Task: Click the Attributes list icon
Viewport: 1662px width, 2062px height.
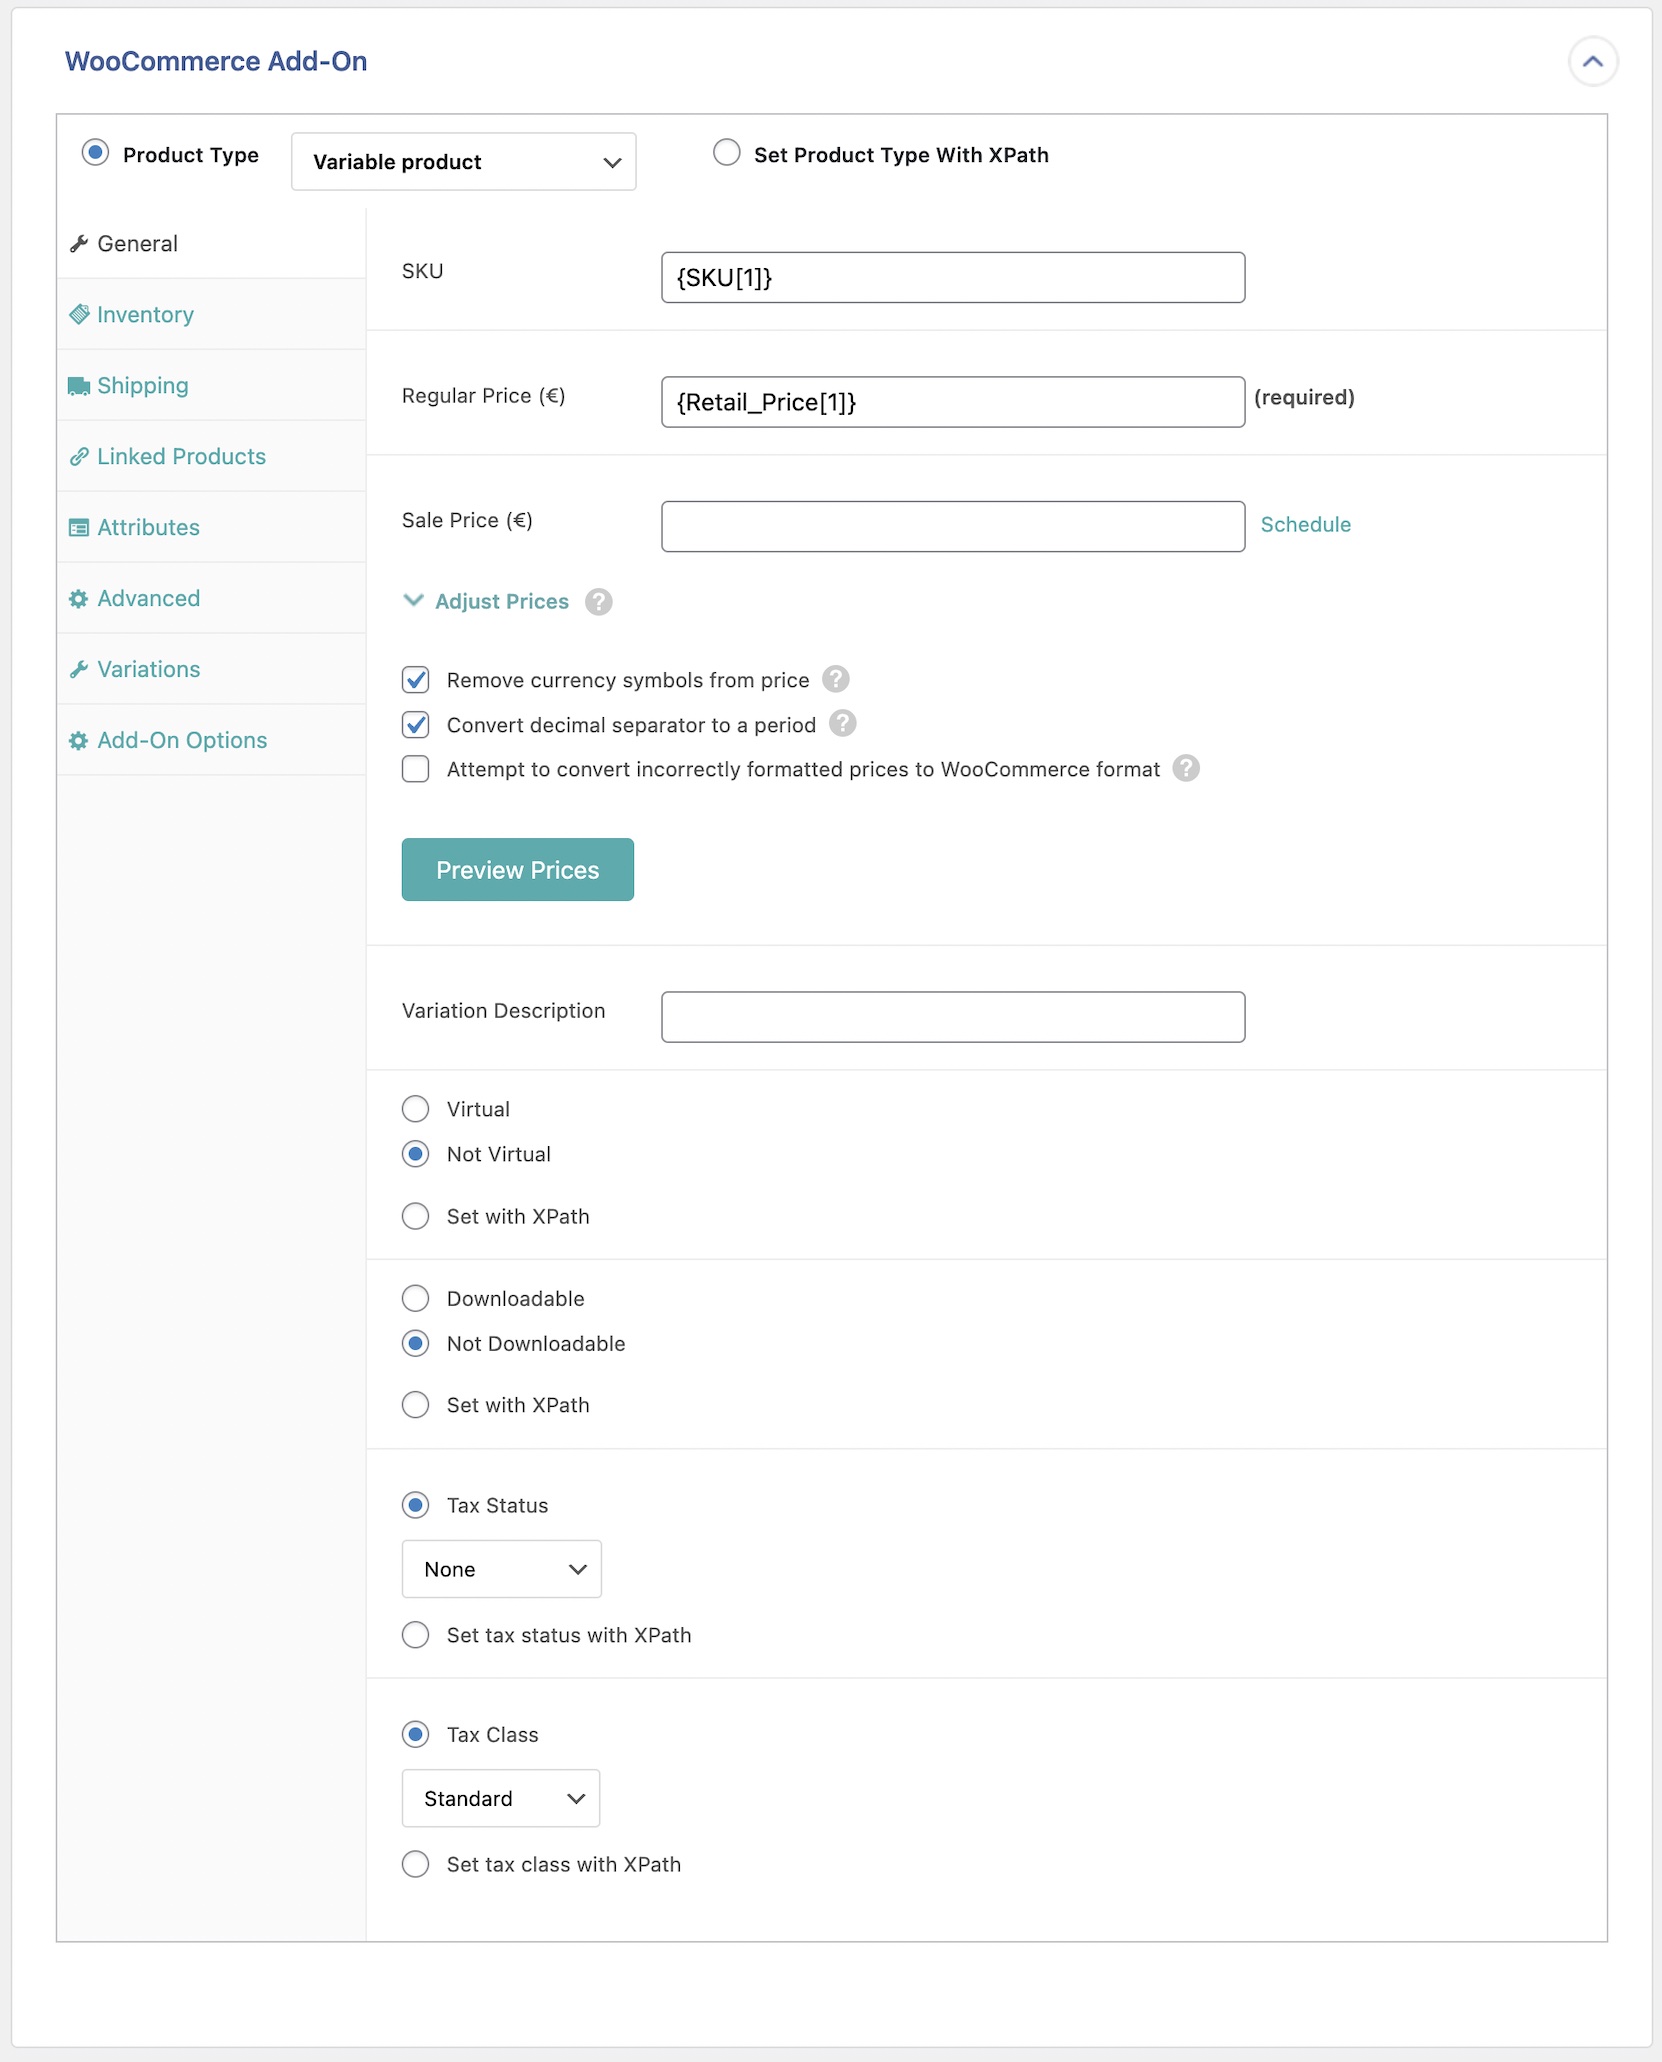Action: tap(79, 528)
